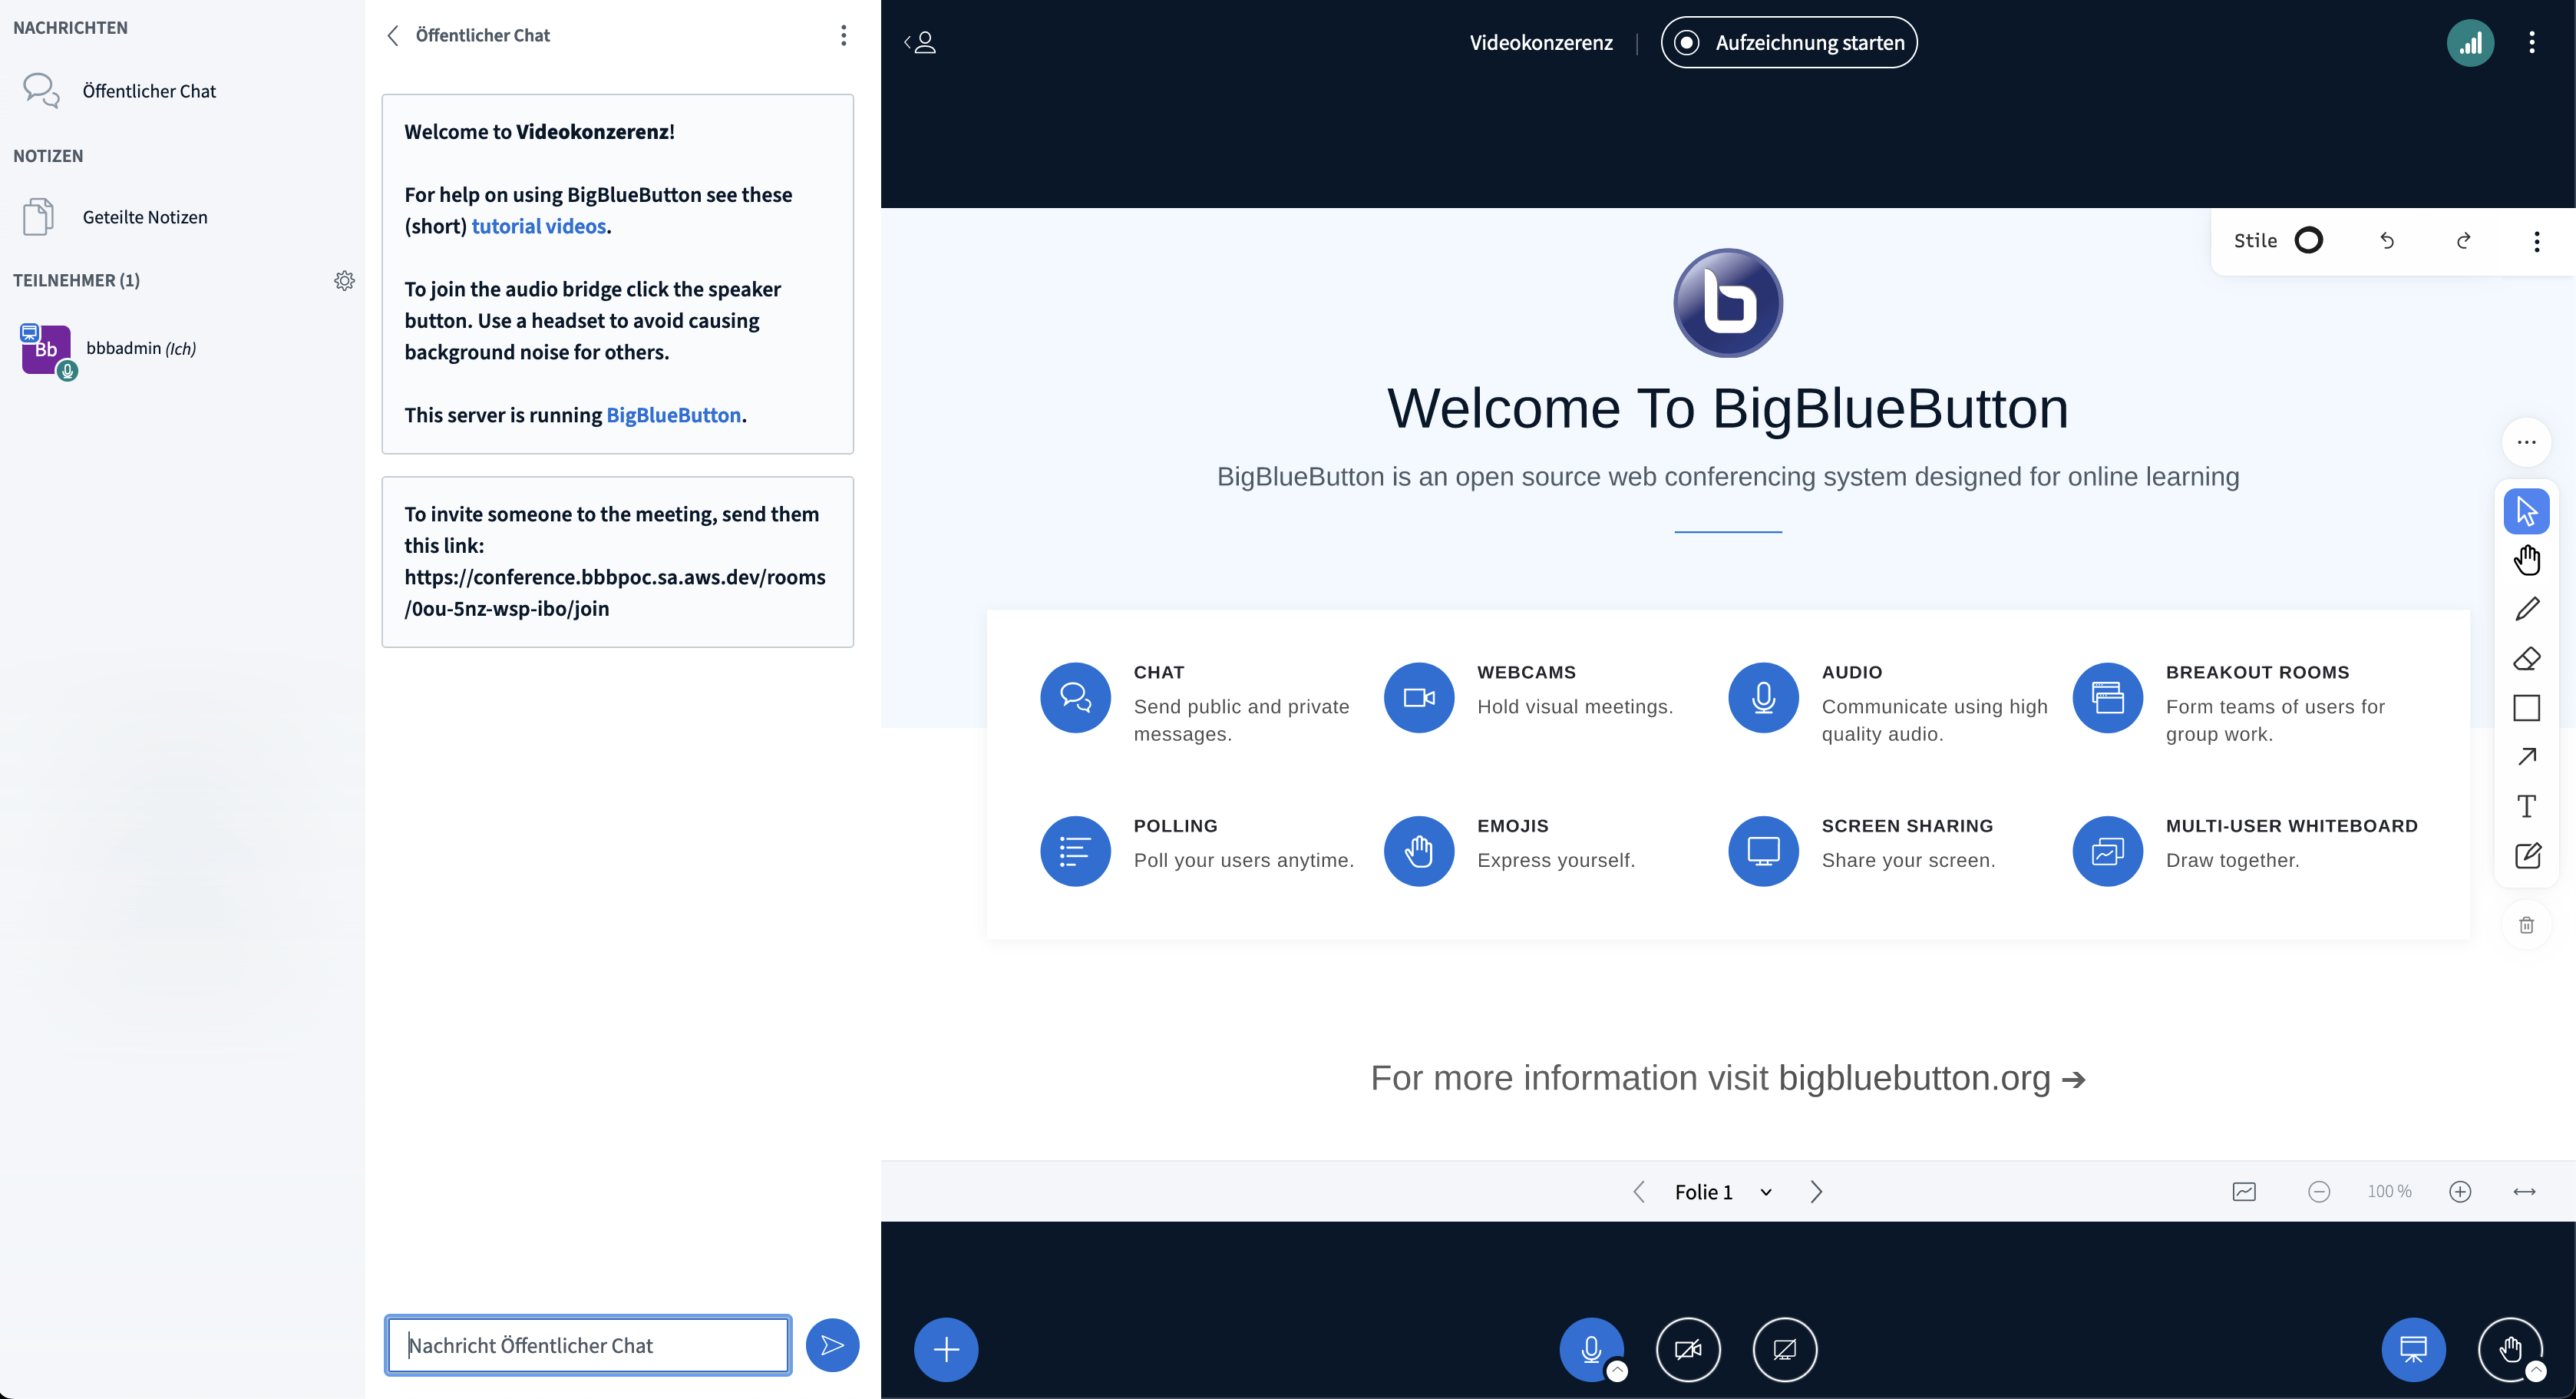Screen dimensions: 2576x1399
Task: Select the Eraser whiteboard tool
Action: [x=2526, y=659]
